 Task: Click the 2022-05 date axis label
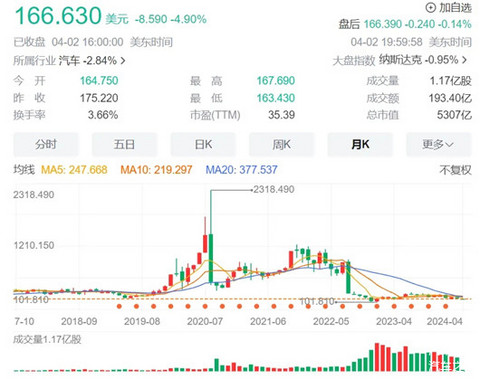point(331,321)
